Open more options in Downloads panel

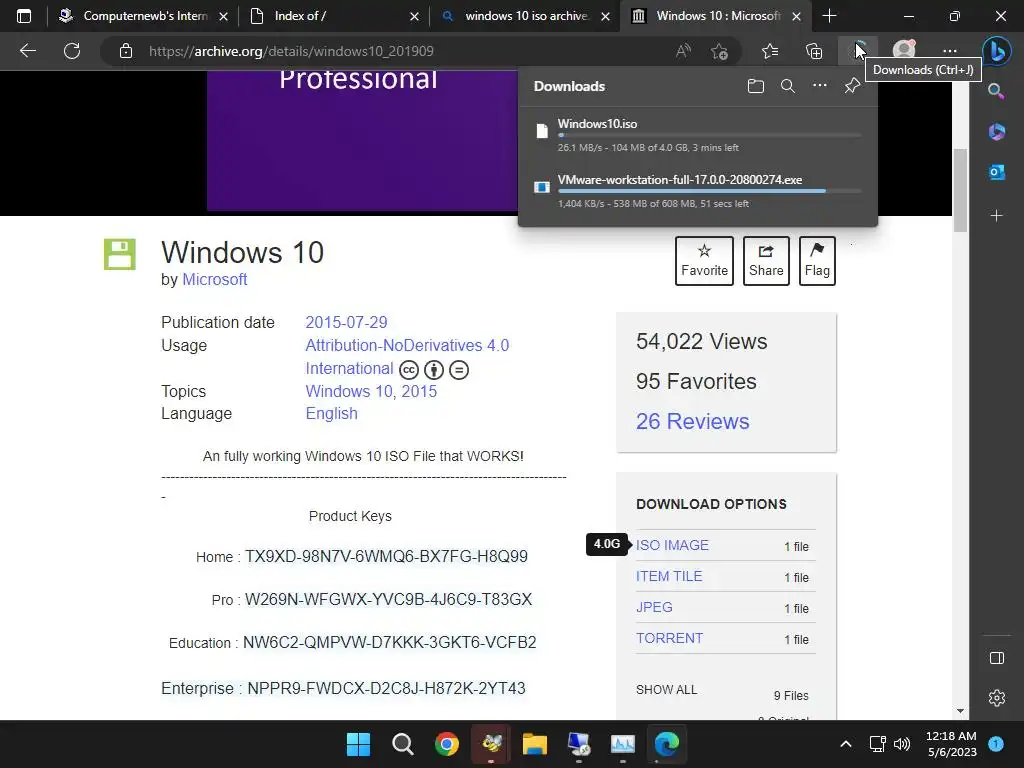[820, 86]
